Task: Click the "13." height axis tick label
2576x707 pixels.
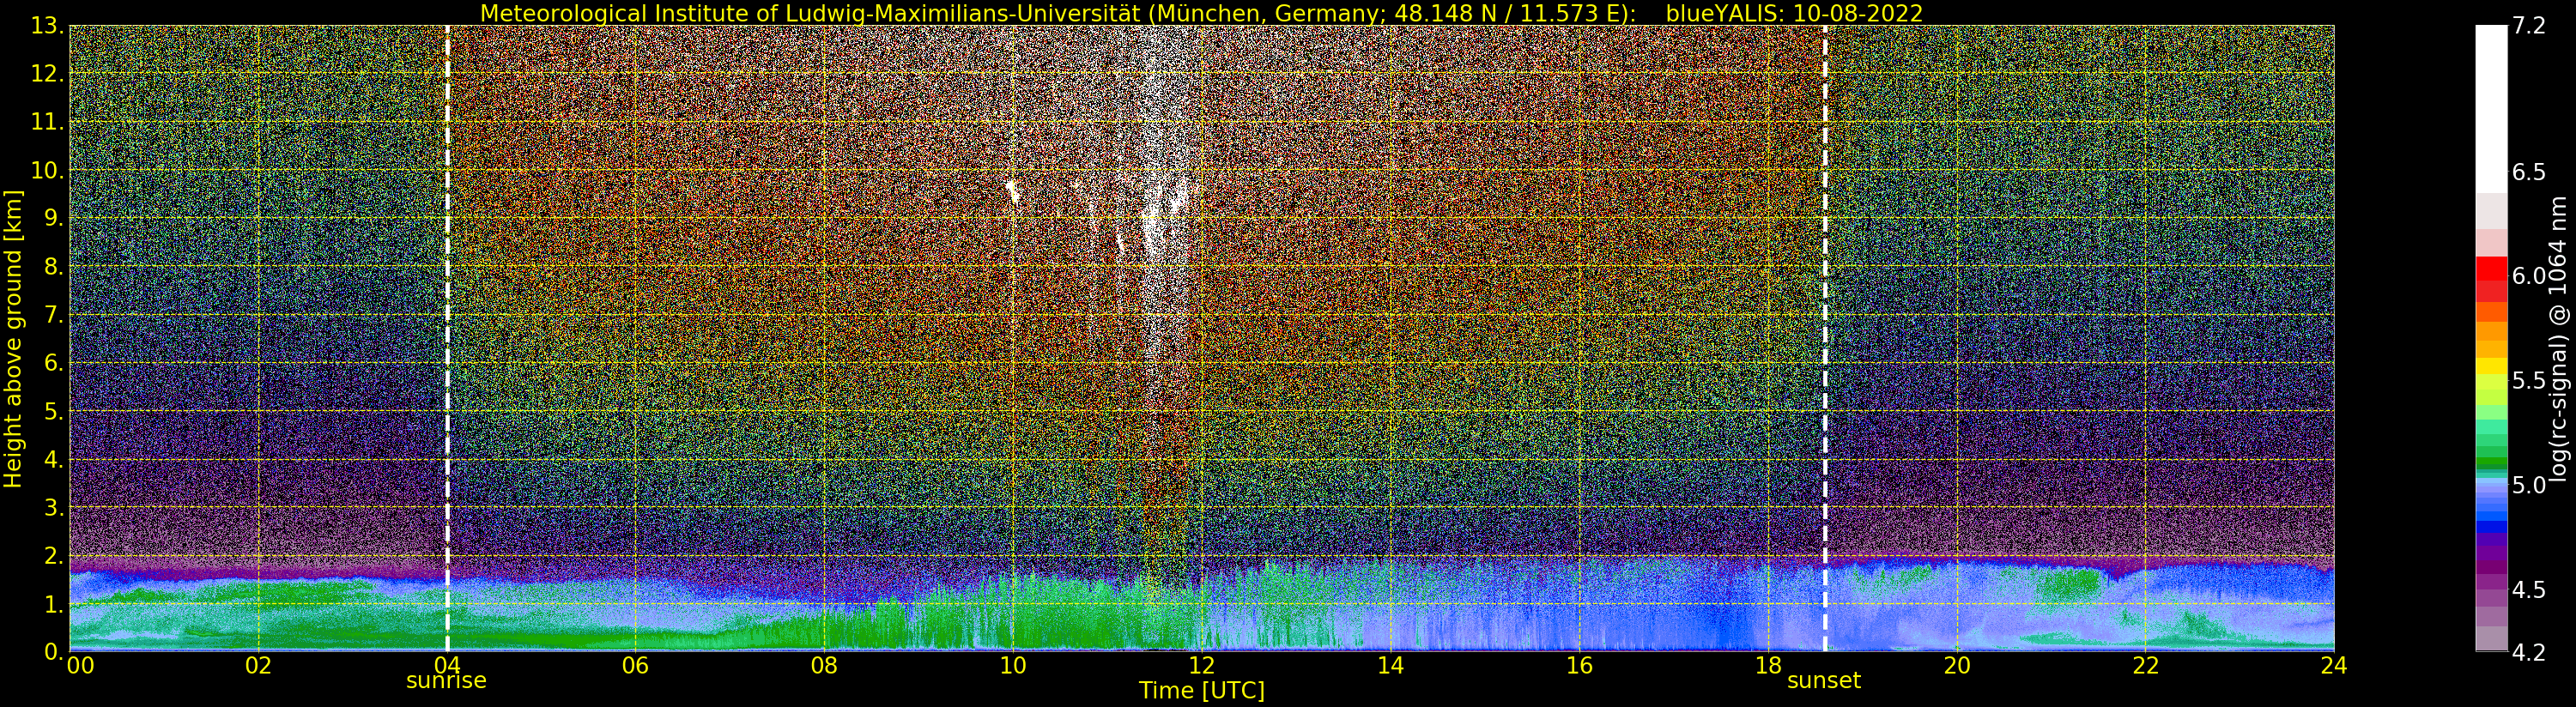Action: click(48, 26)
